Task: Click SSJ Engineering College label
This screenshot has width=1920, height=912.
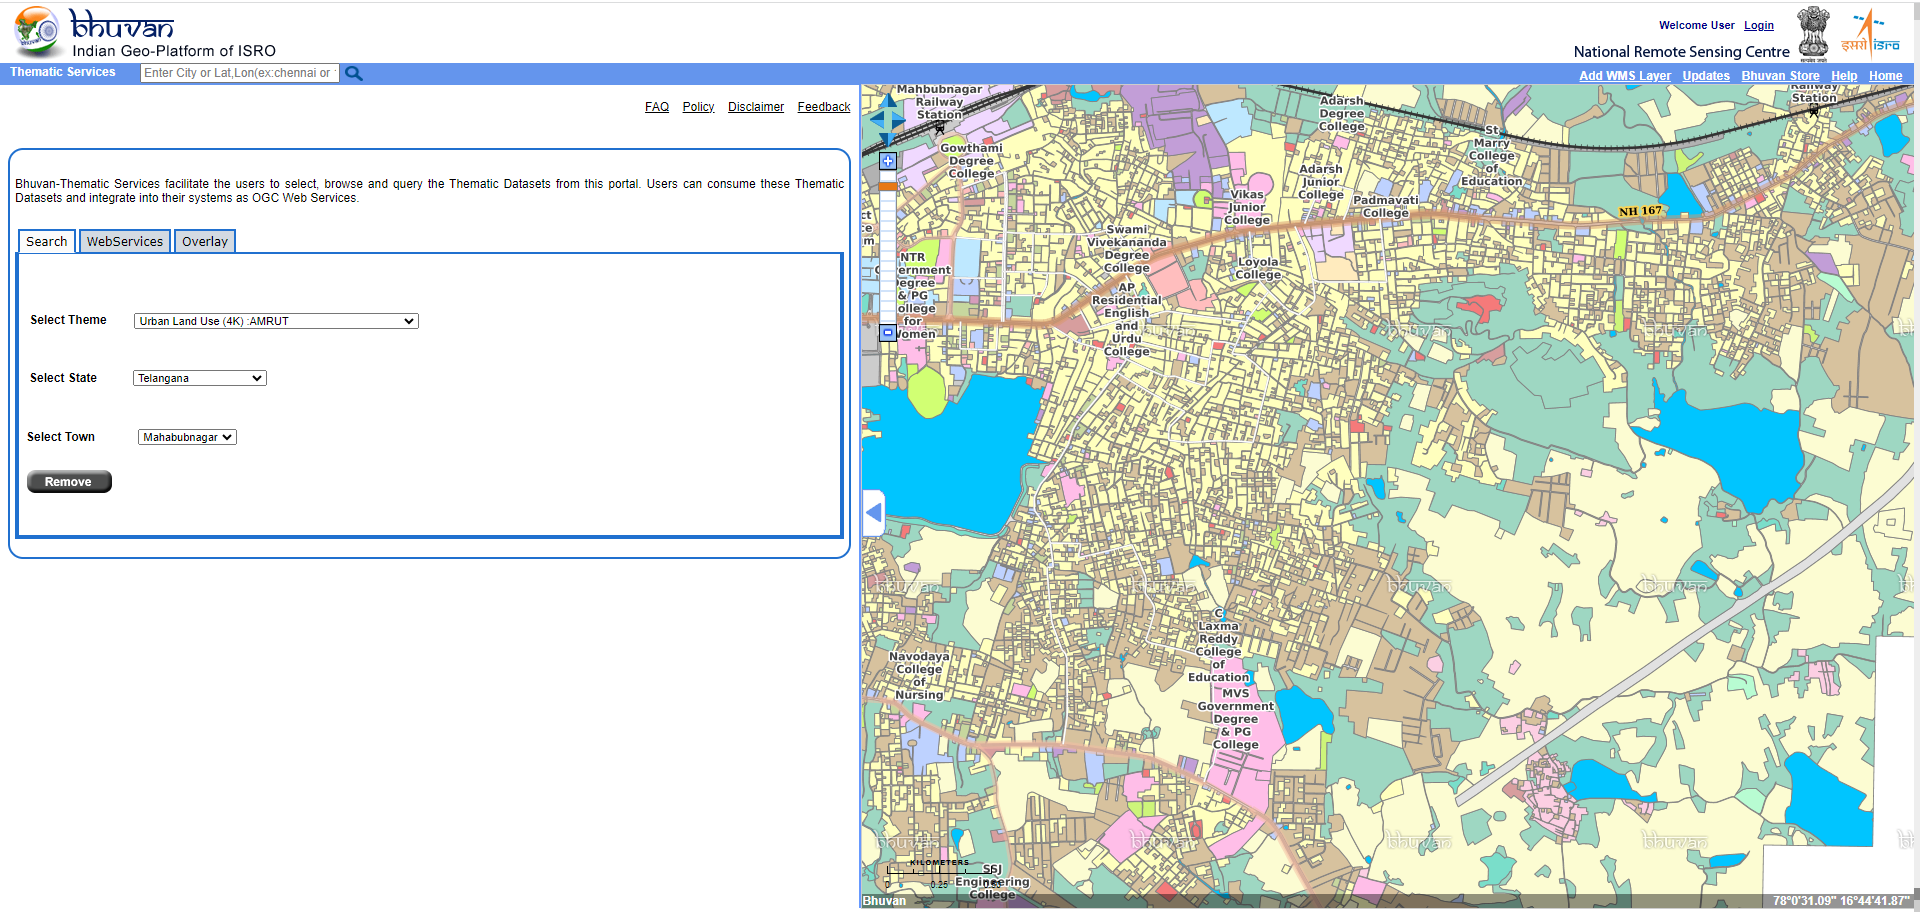Action: click(x=992, y=882)
